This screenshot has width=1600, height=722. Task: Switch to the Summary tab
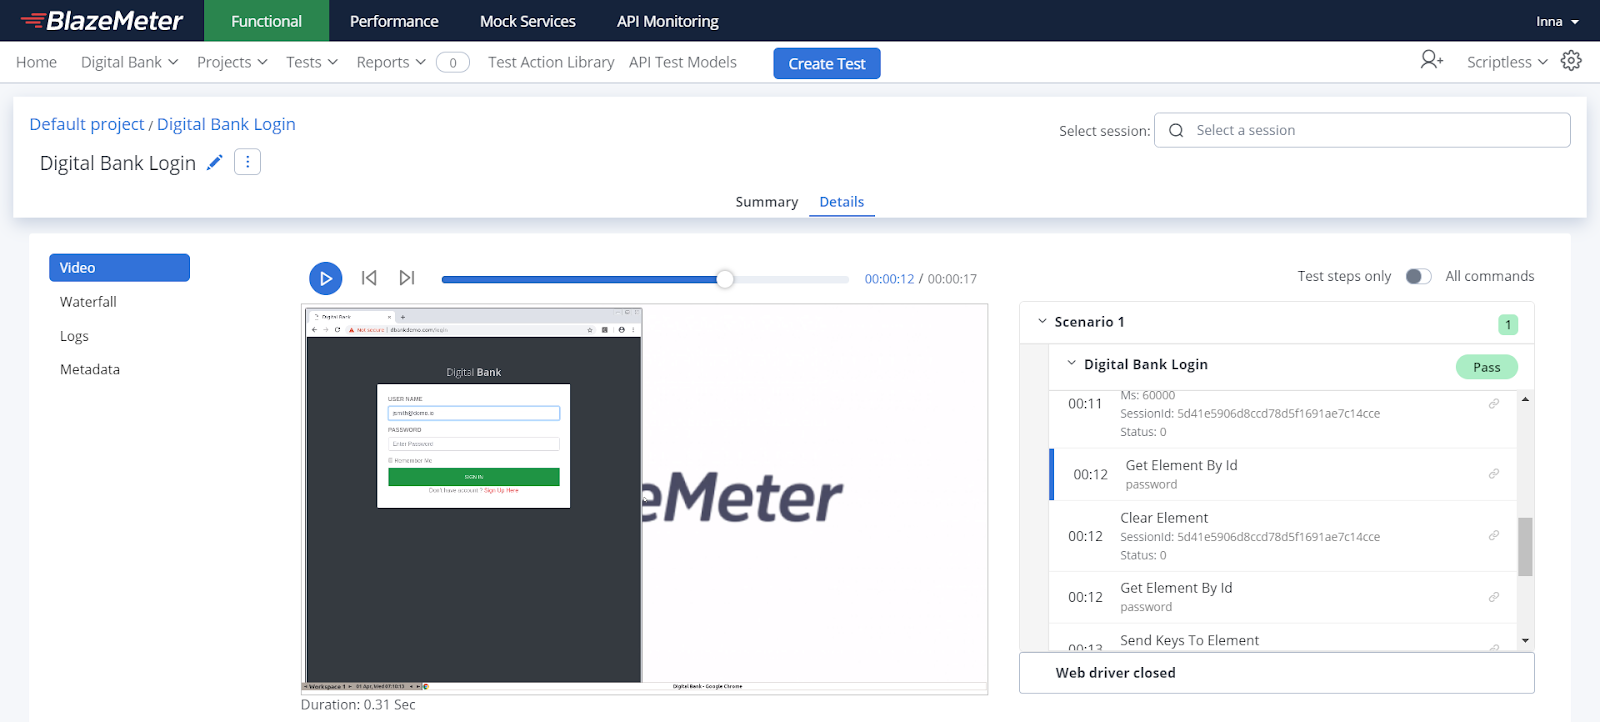pos(767,202)
